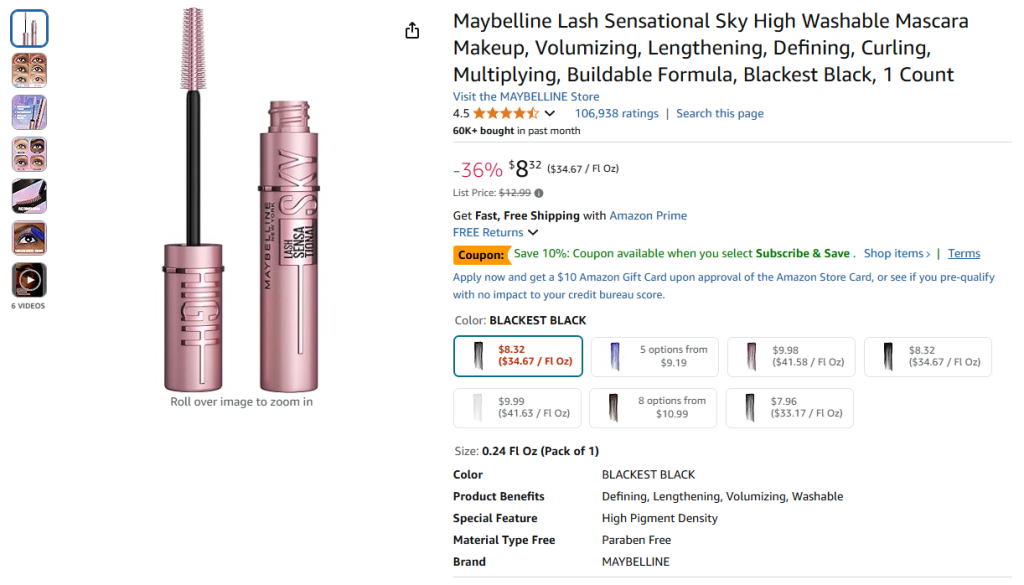Visit the MAYBELLINE Store link
Viewport: 1024px width, 585px height.
click(x=526, y=97)
